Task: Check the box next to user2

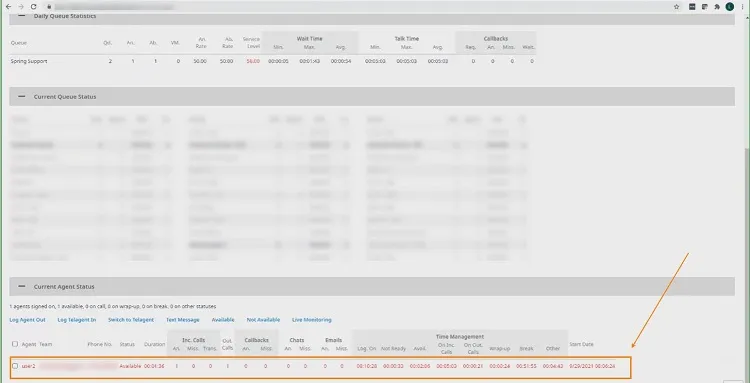Action: point(15,366)
